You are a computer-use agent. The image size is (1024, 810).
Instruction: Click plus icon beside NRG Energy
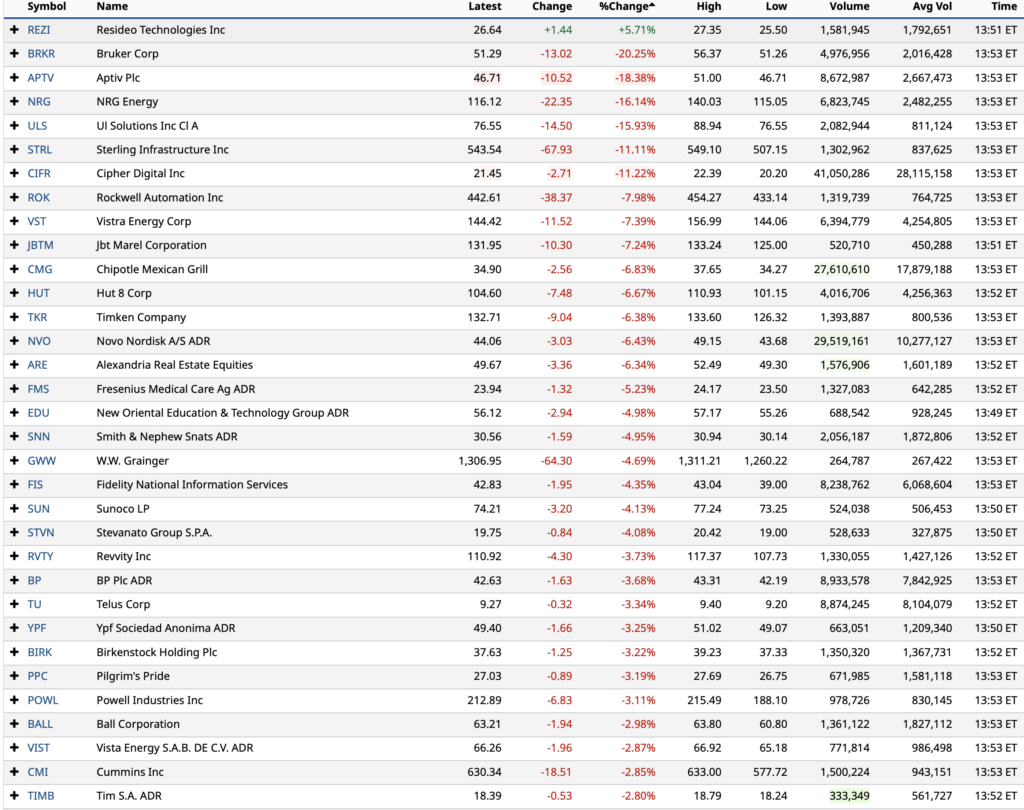[x=14, y=102]
